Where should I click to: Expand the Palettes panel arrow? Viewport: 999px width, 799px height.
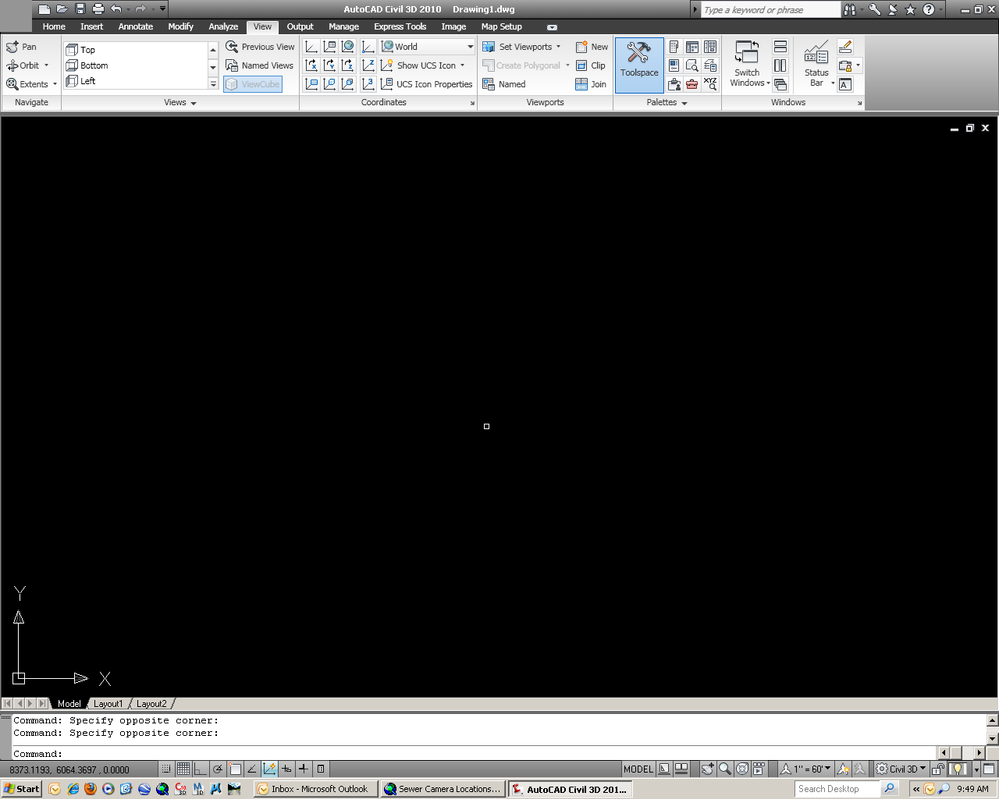coord(684,103)
